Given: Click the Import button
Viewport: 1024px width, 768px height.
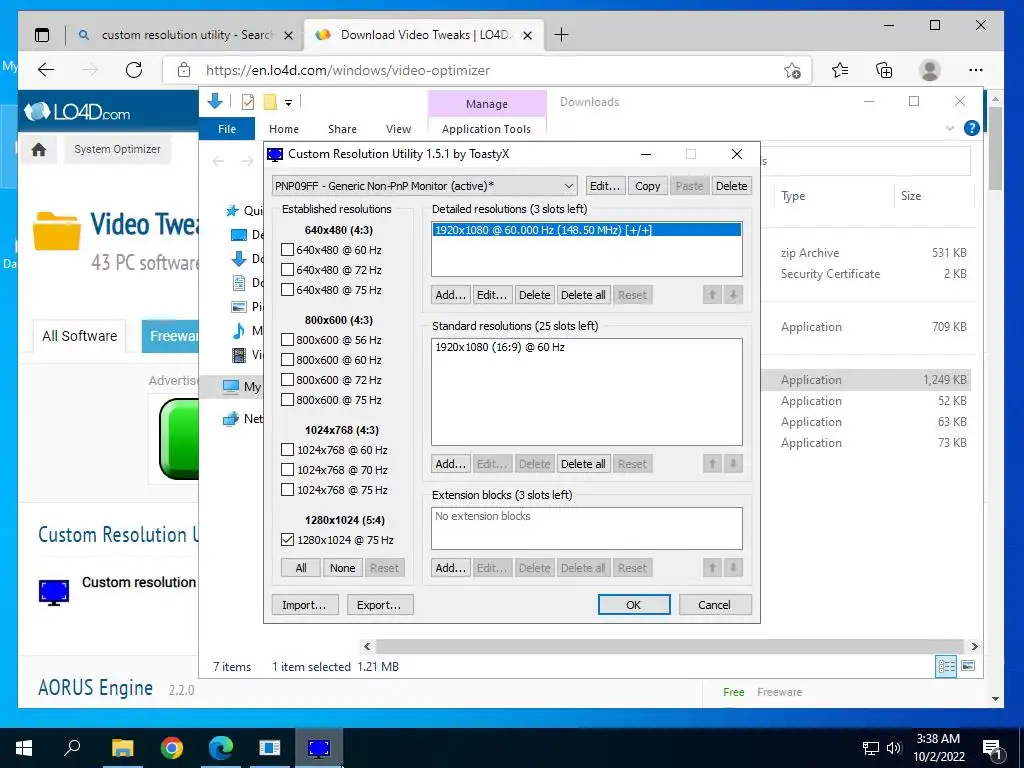Looking at the screenshot, I should tap(304, 605).
